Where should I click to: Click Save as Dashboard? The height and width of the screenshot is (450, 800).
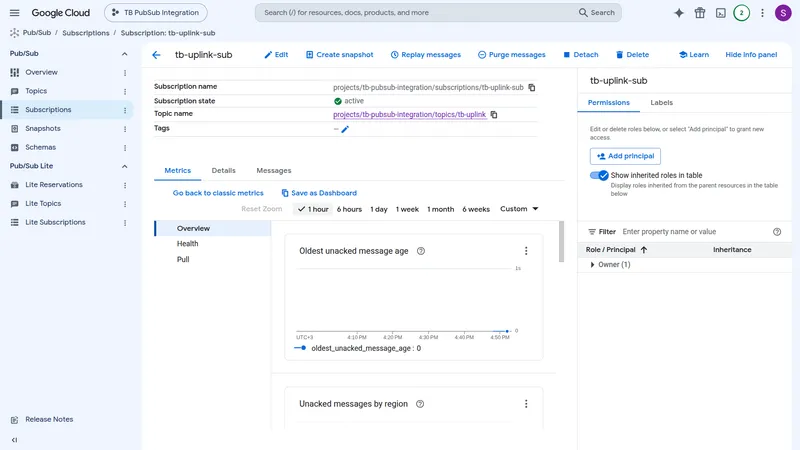click(319, 193)
